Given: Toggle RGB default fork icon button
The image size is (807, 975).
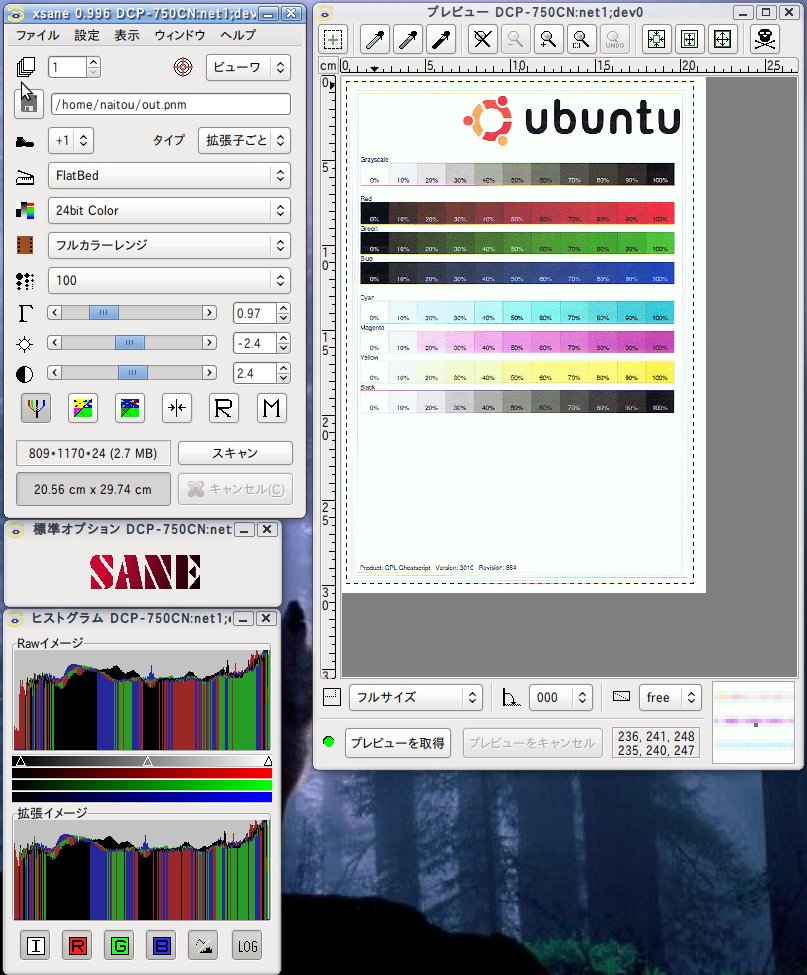Looking at the screenshot, I should [x=35, y=408].
